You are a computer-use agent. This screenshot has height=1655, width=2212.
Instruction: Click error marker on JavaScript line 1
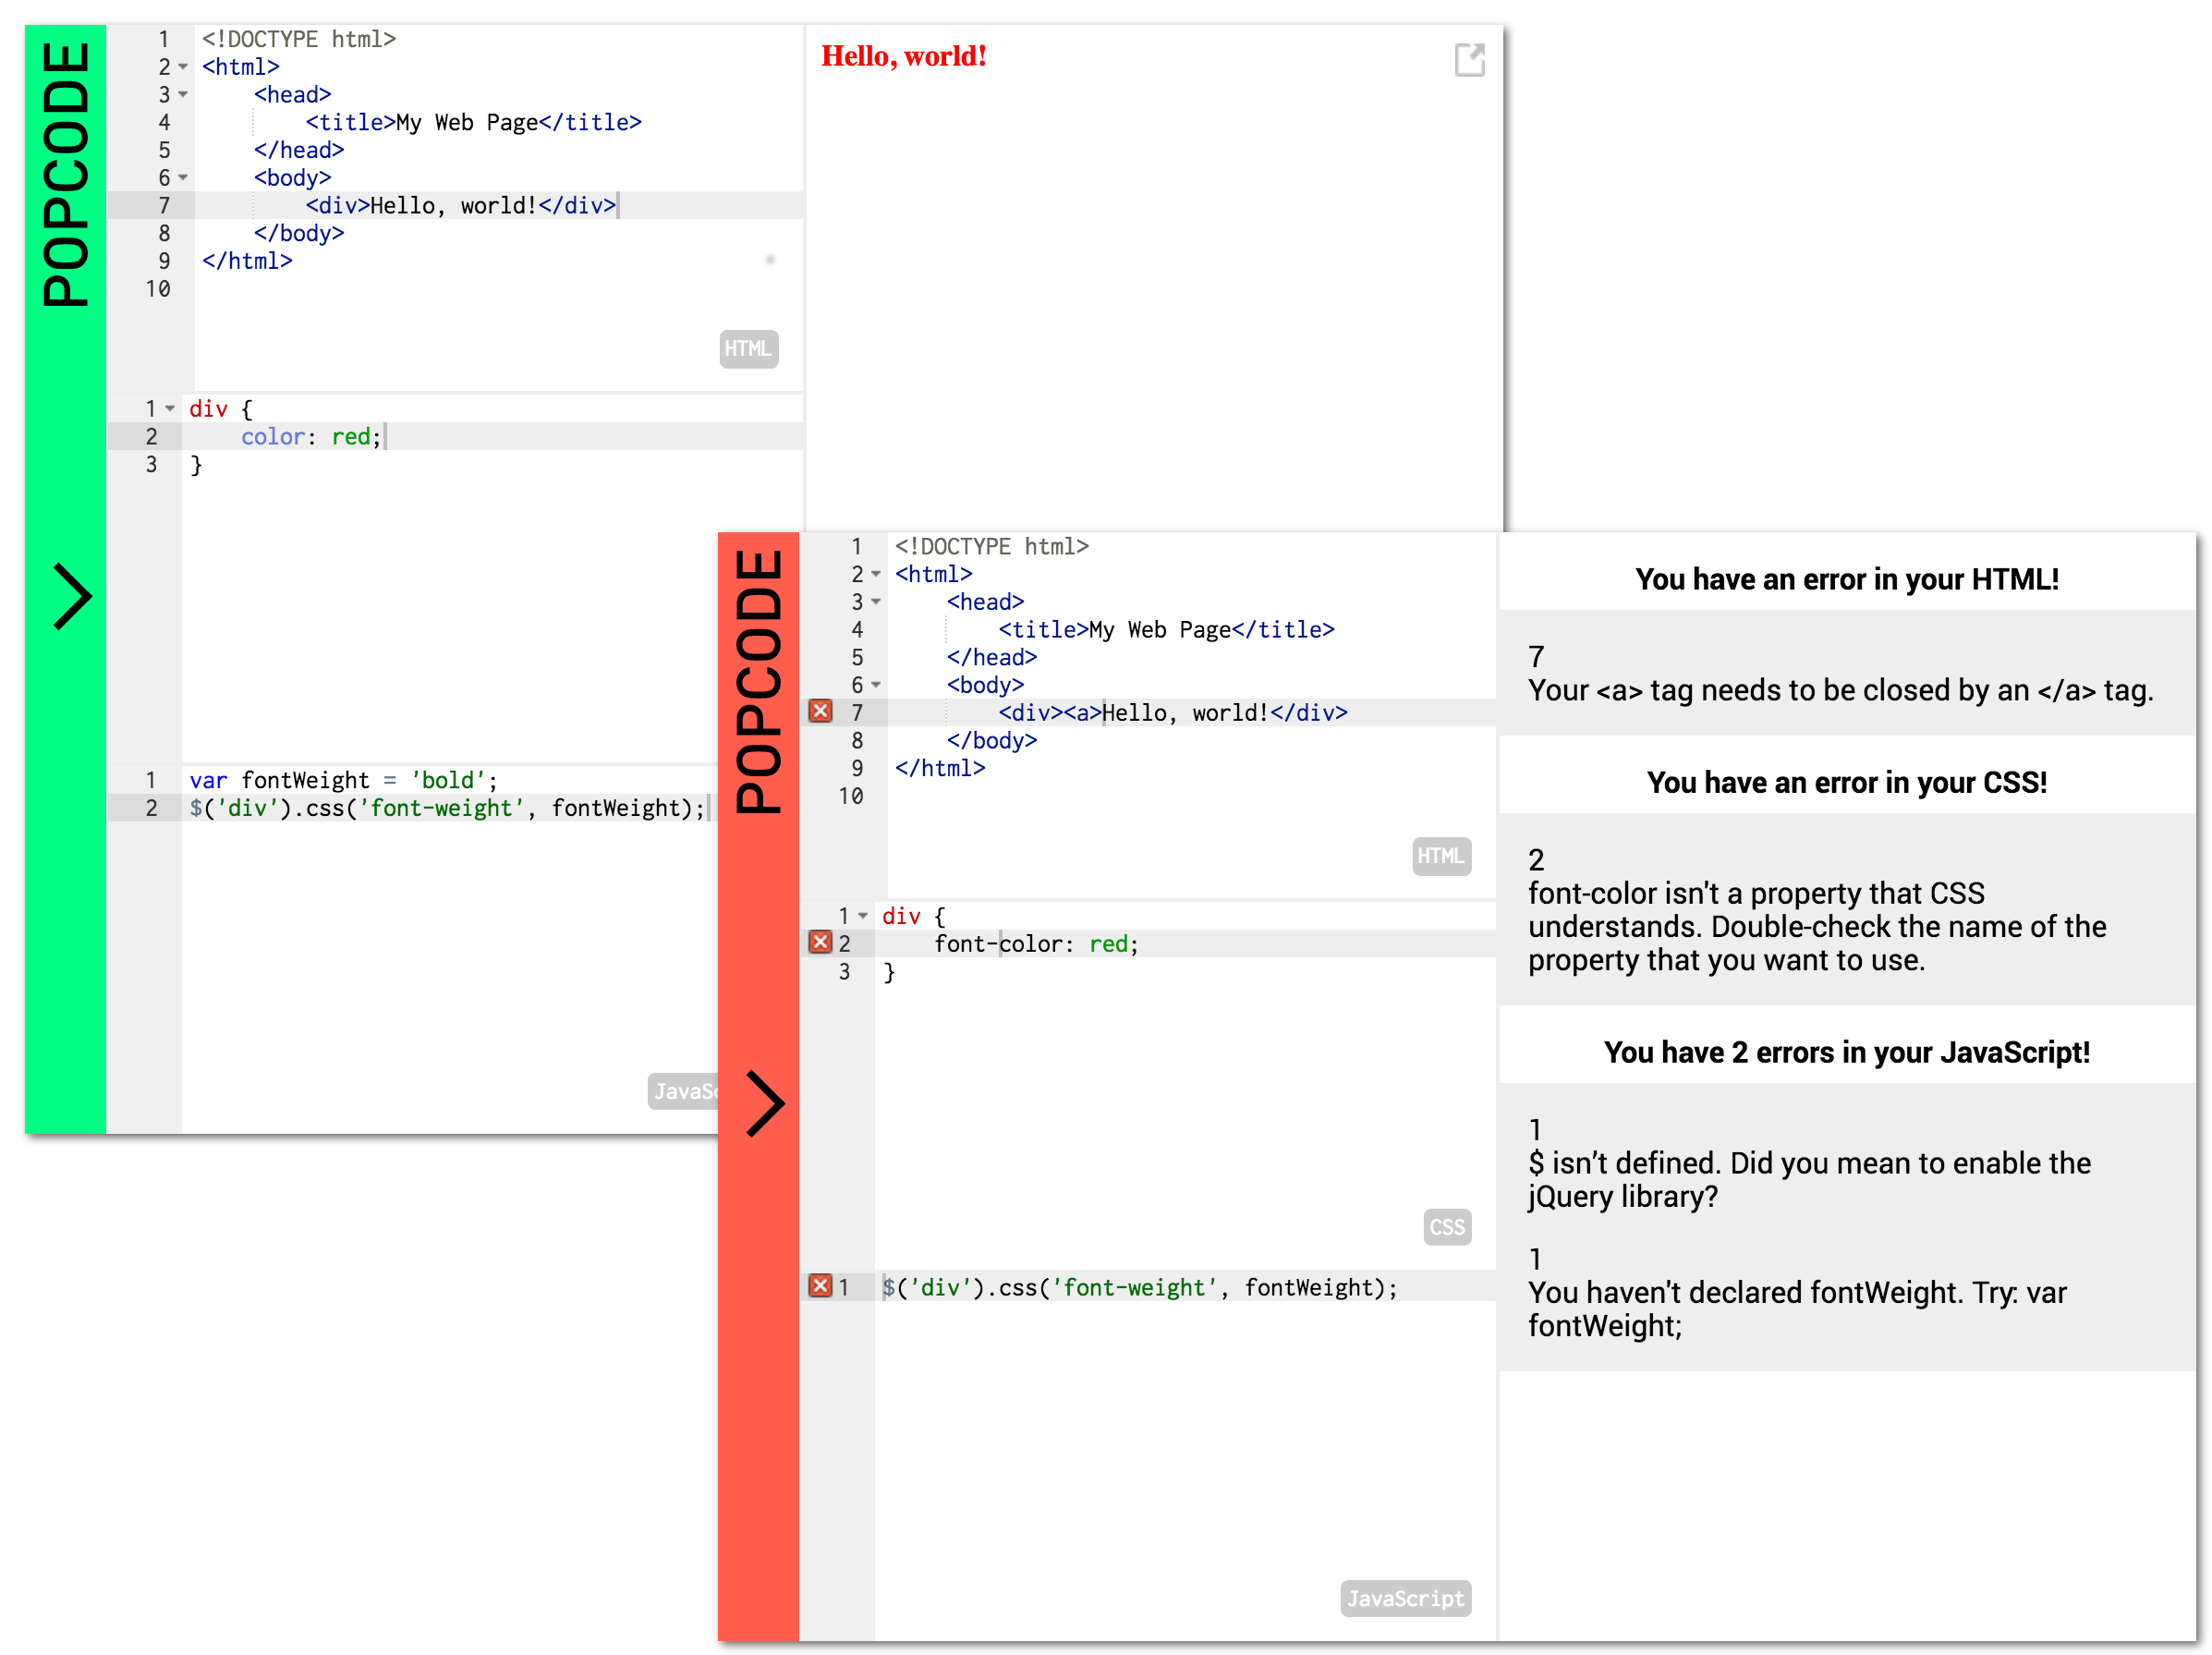tap(820, 1286)
